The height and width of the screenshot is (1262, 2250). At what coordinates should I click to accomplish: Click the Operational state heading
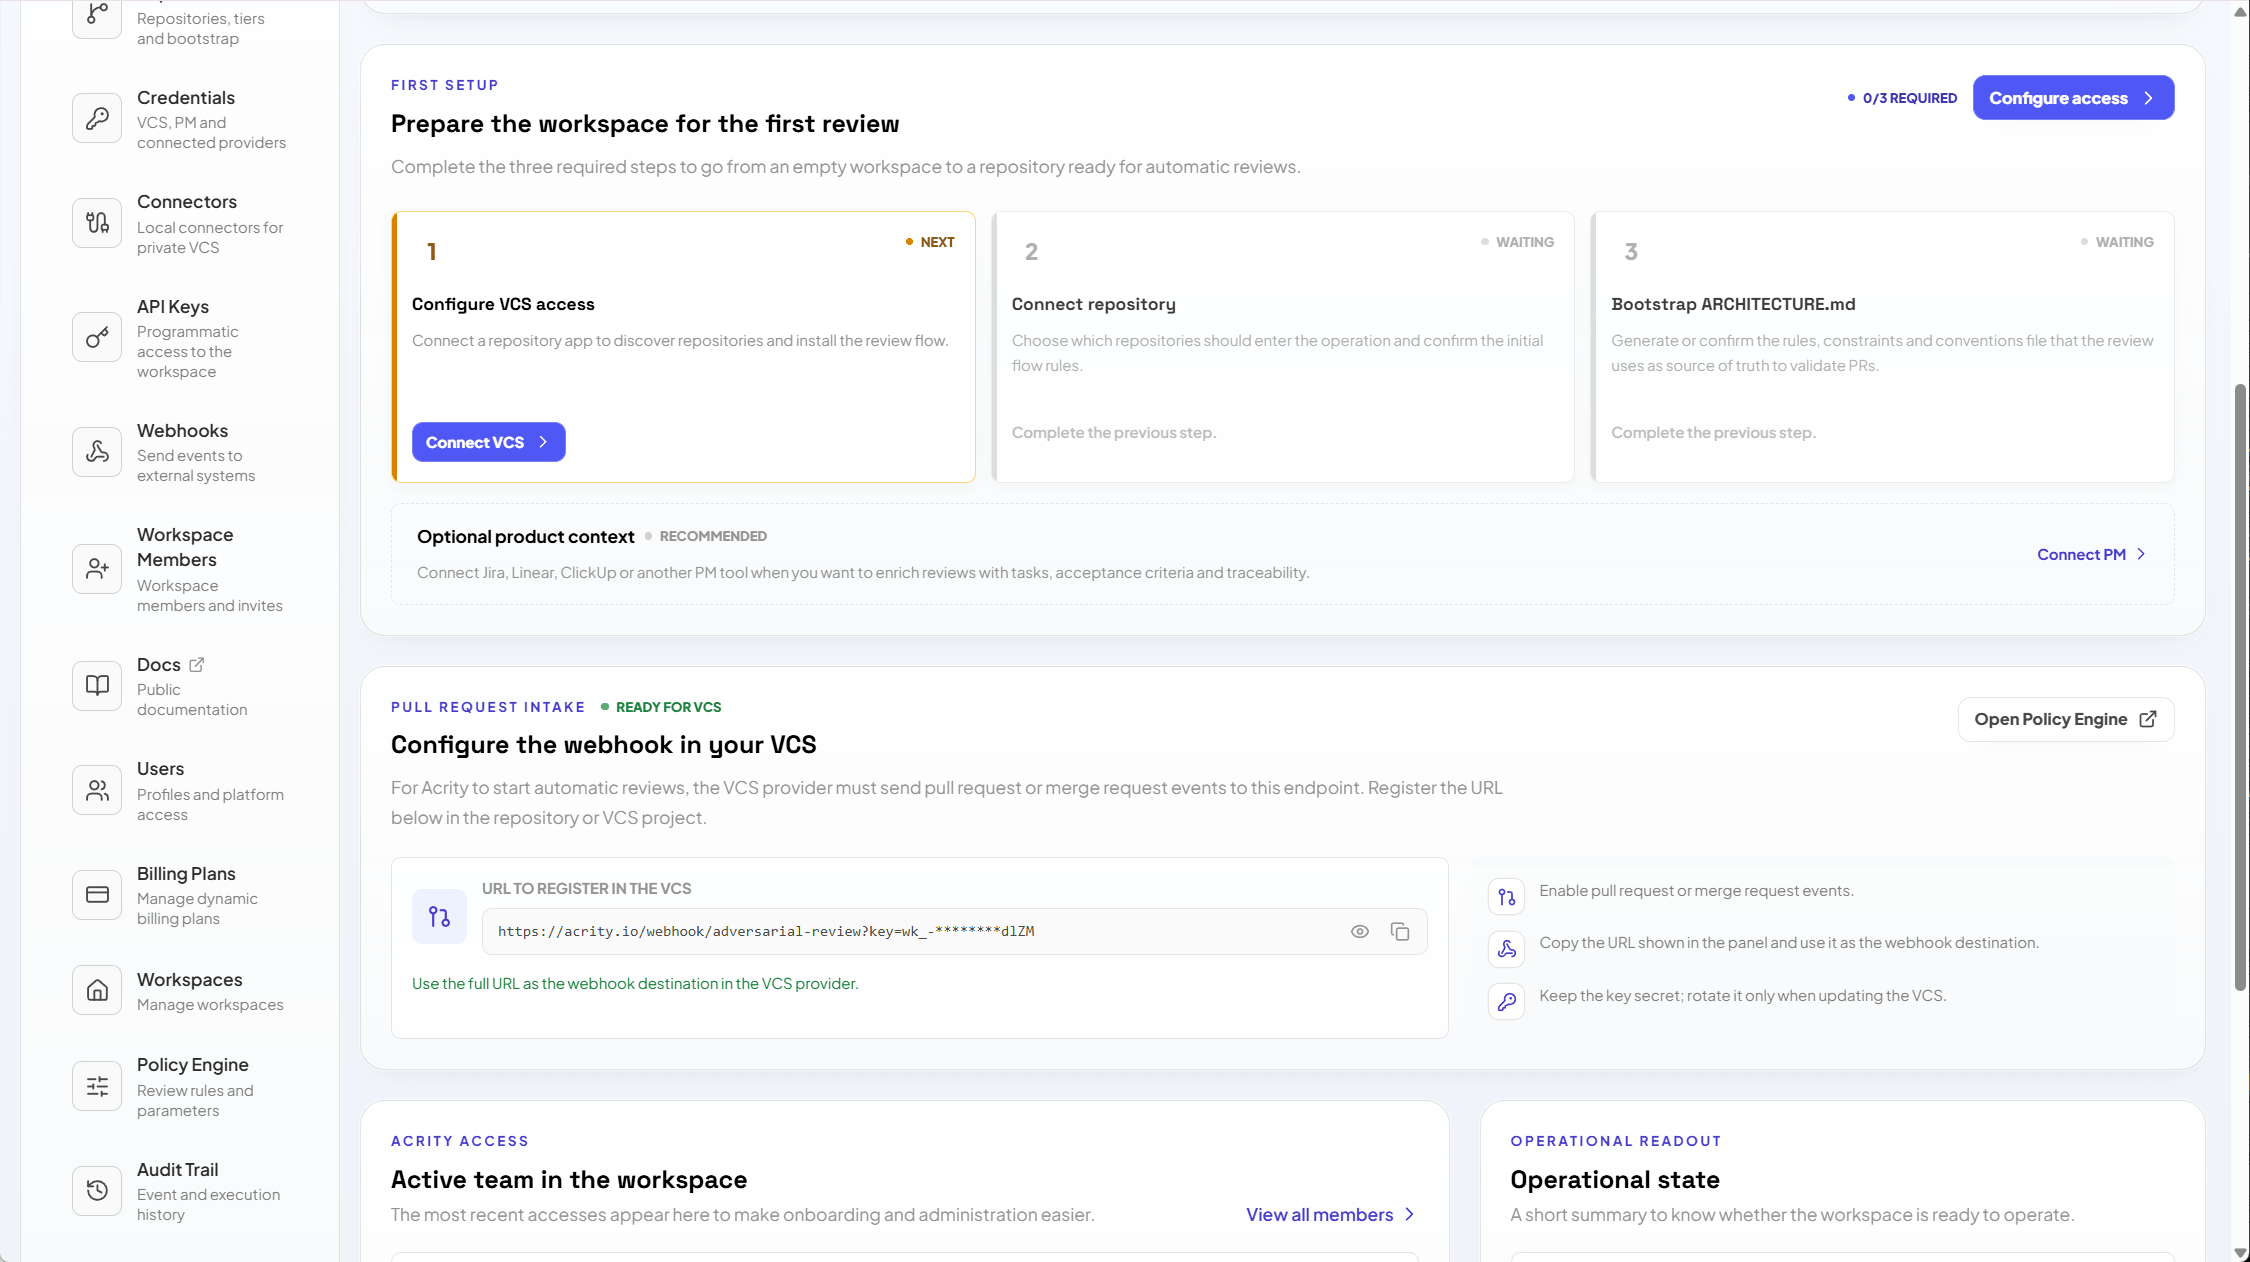click(1615, 1179)
